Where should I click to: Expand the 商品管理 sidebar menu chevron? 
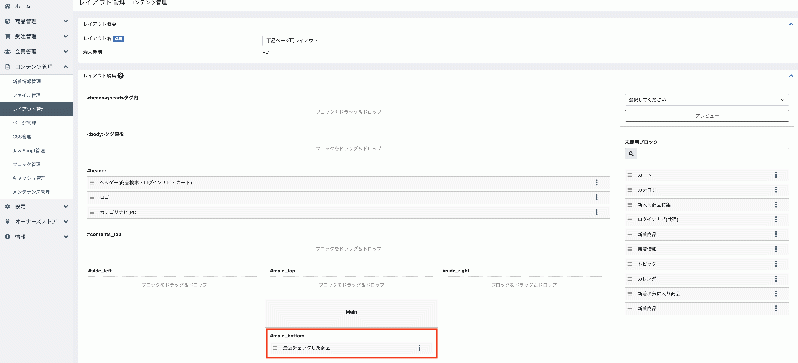[x=66, y=22]
